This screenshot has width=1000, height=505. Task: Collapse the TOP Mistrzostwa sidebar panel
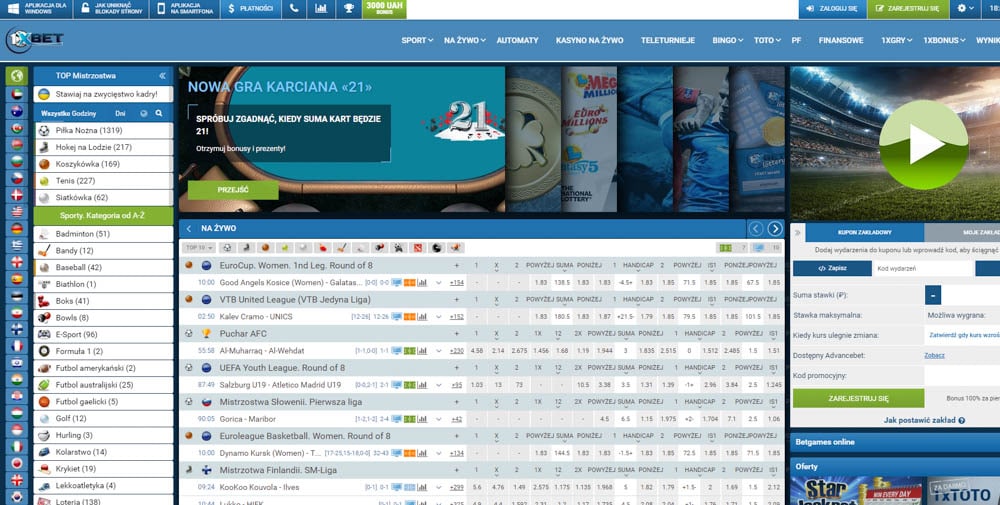click(x=162, y=76)
